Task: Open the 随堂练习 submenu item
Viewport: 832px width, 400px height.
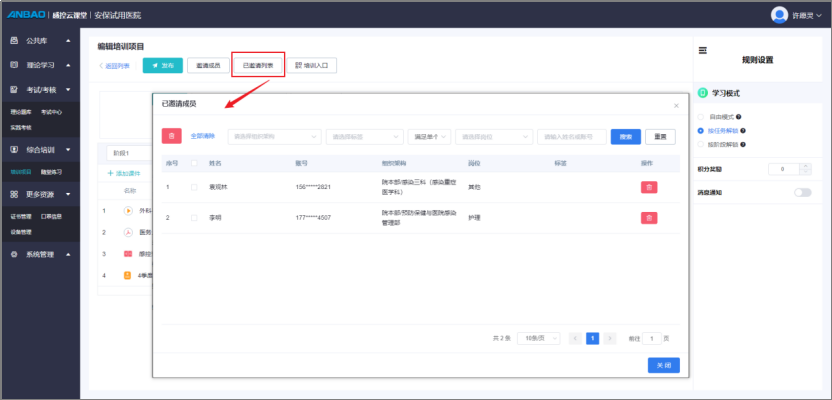Action: point(51,172)
